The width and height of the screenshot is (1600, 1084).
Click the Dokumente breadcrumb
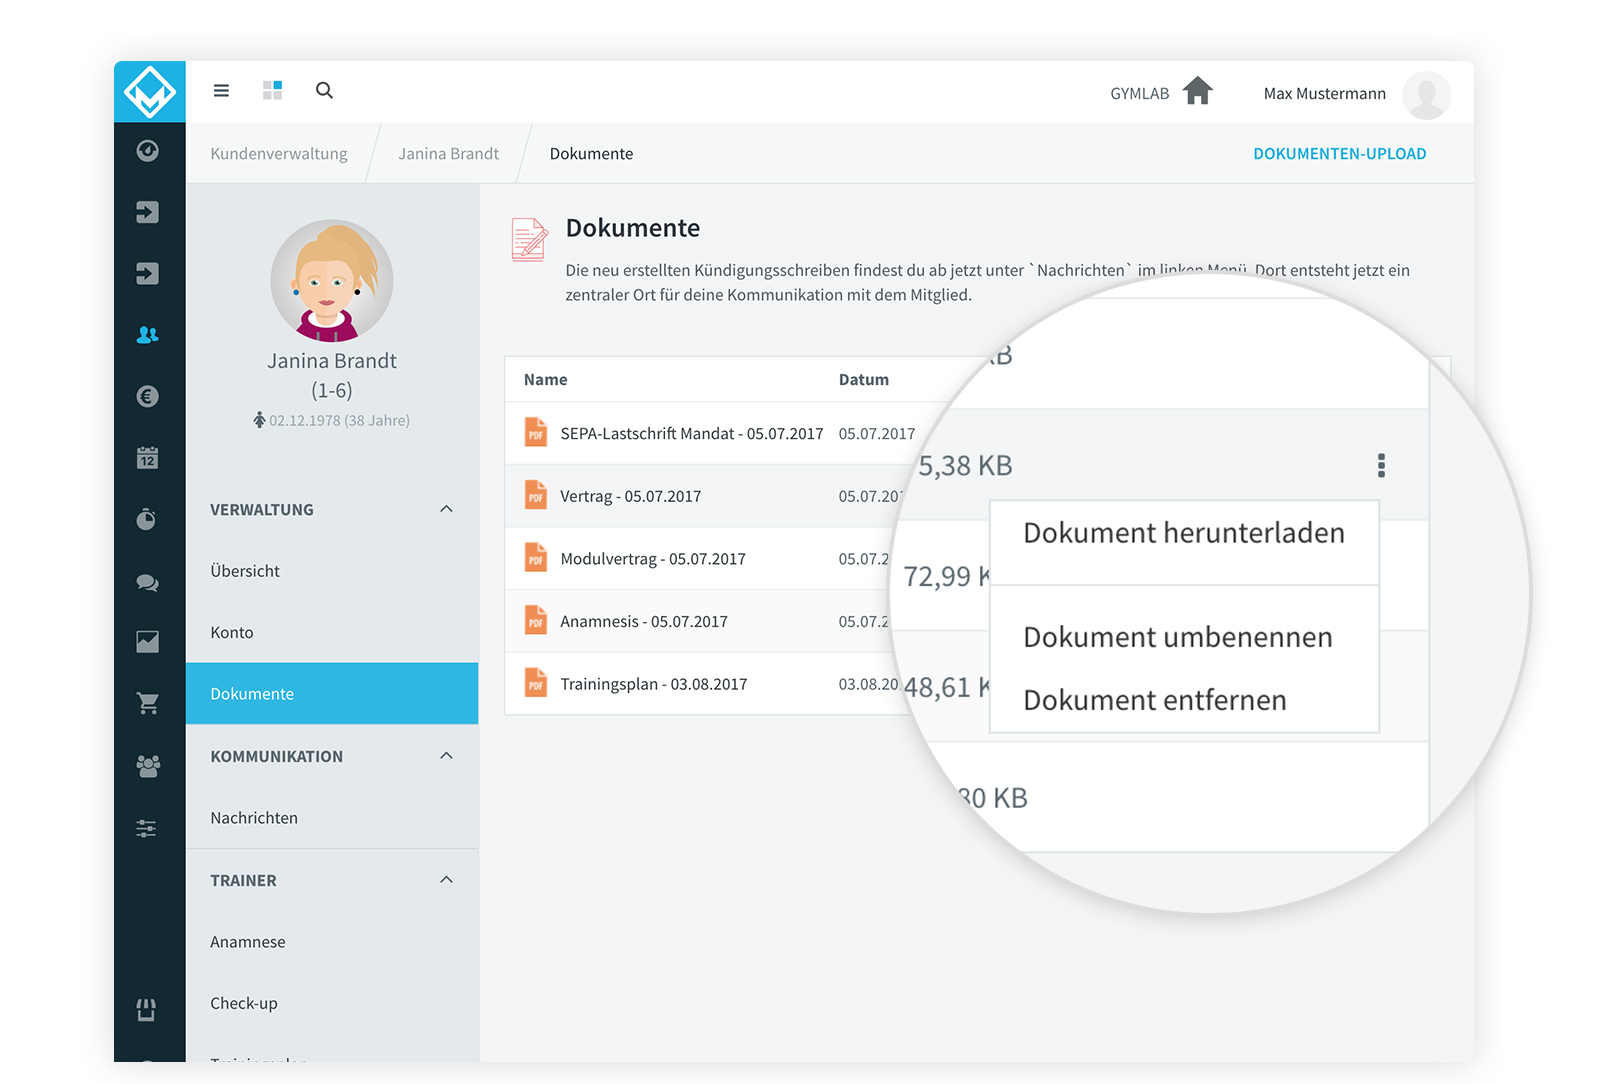pyautogui.click(x=591, y=154)
